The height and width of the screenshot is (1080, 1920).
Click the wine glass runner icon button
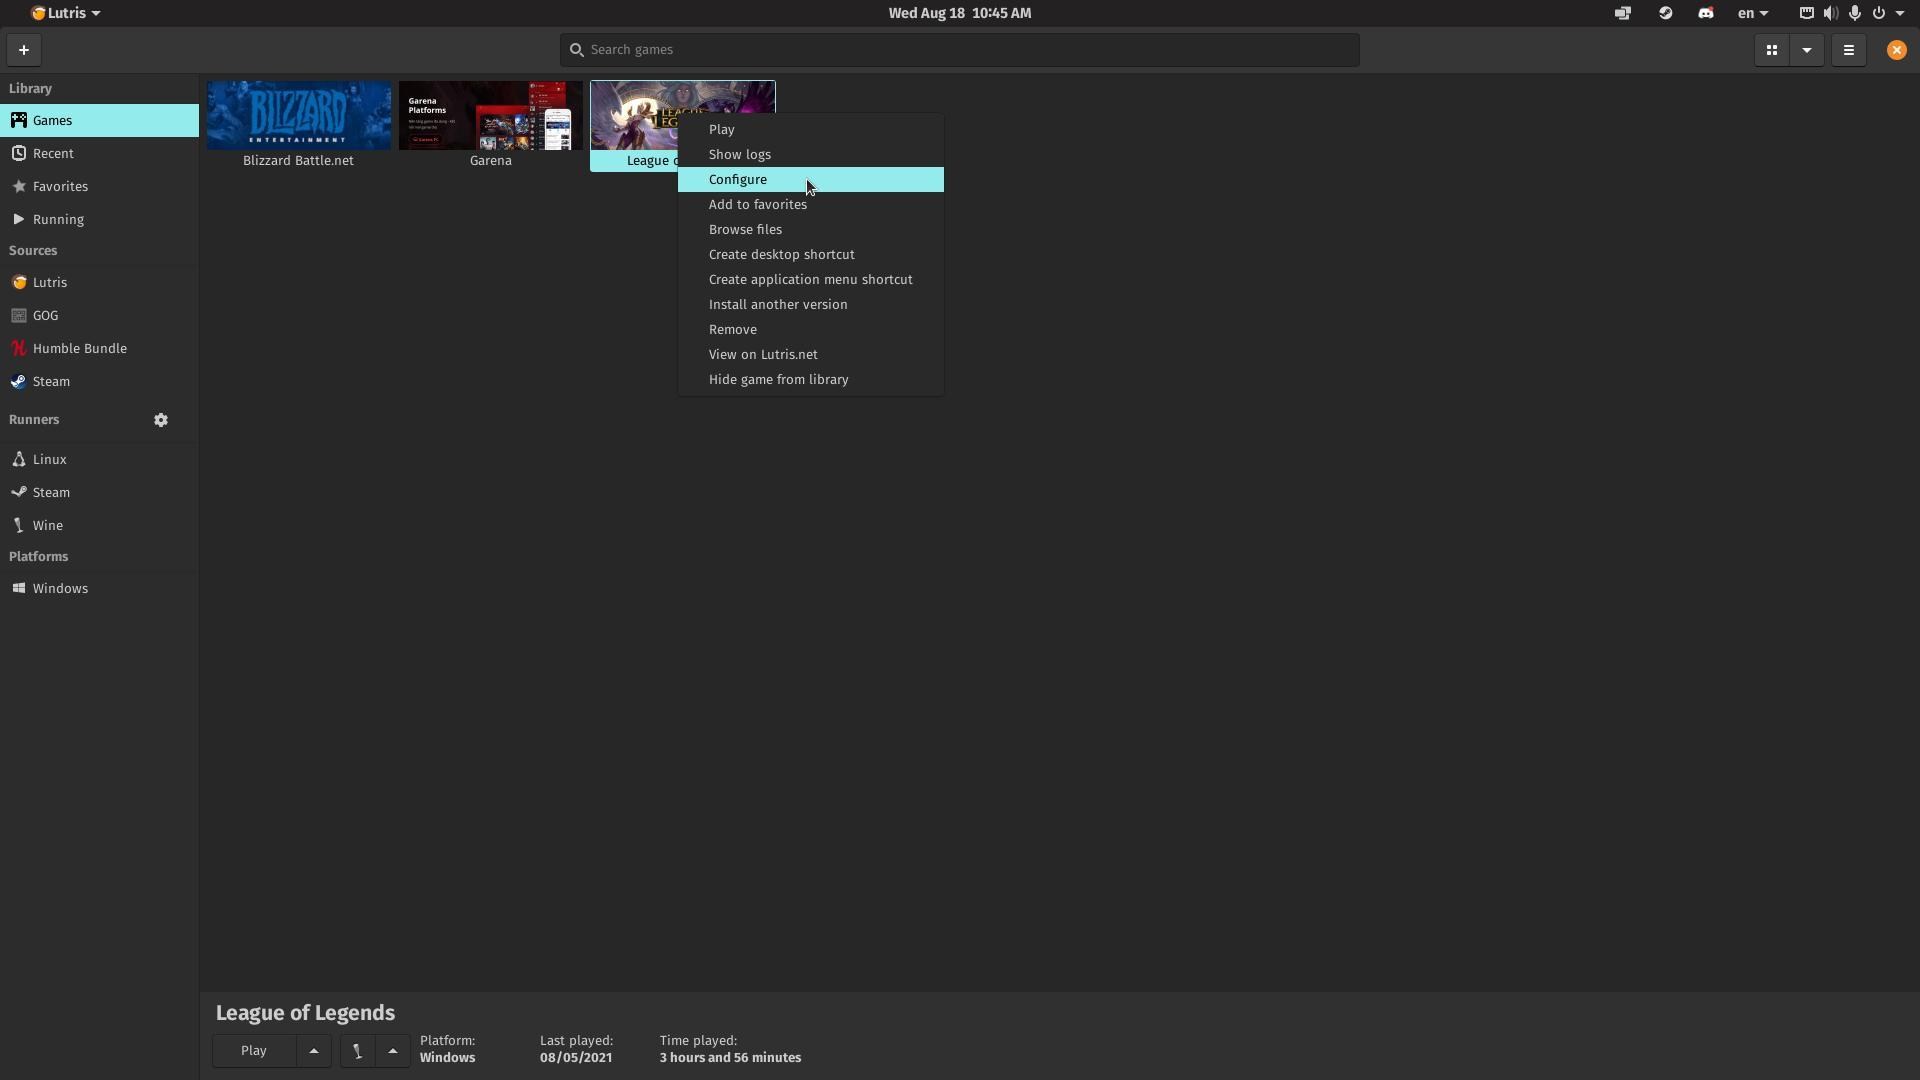click(x=357, y=1051)
